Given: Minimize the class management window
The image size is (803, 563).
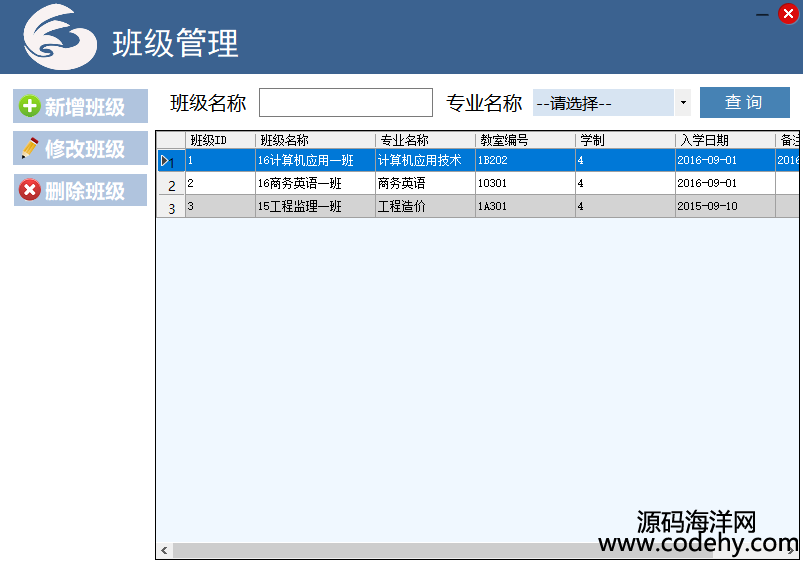Looking at the screenshot, I should (x=763, y=14).
